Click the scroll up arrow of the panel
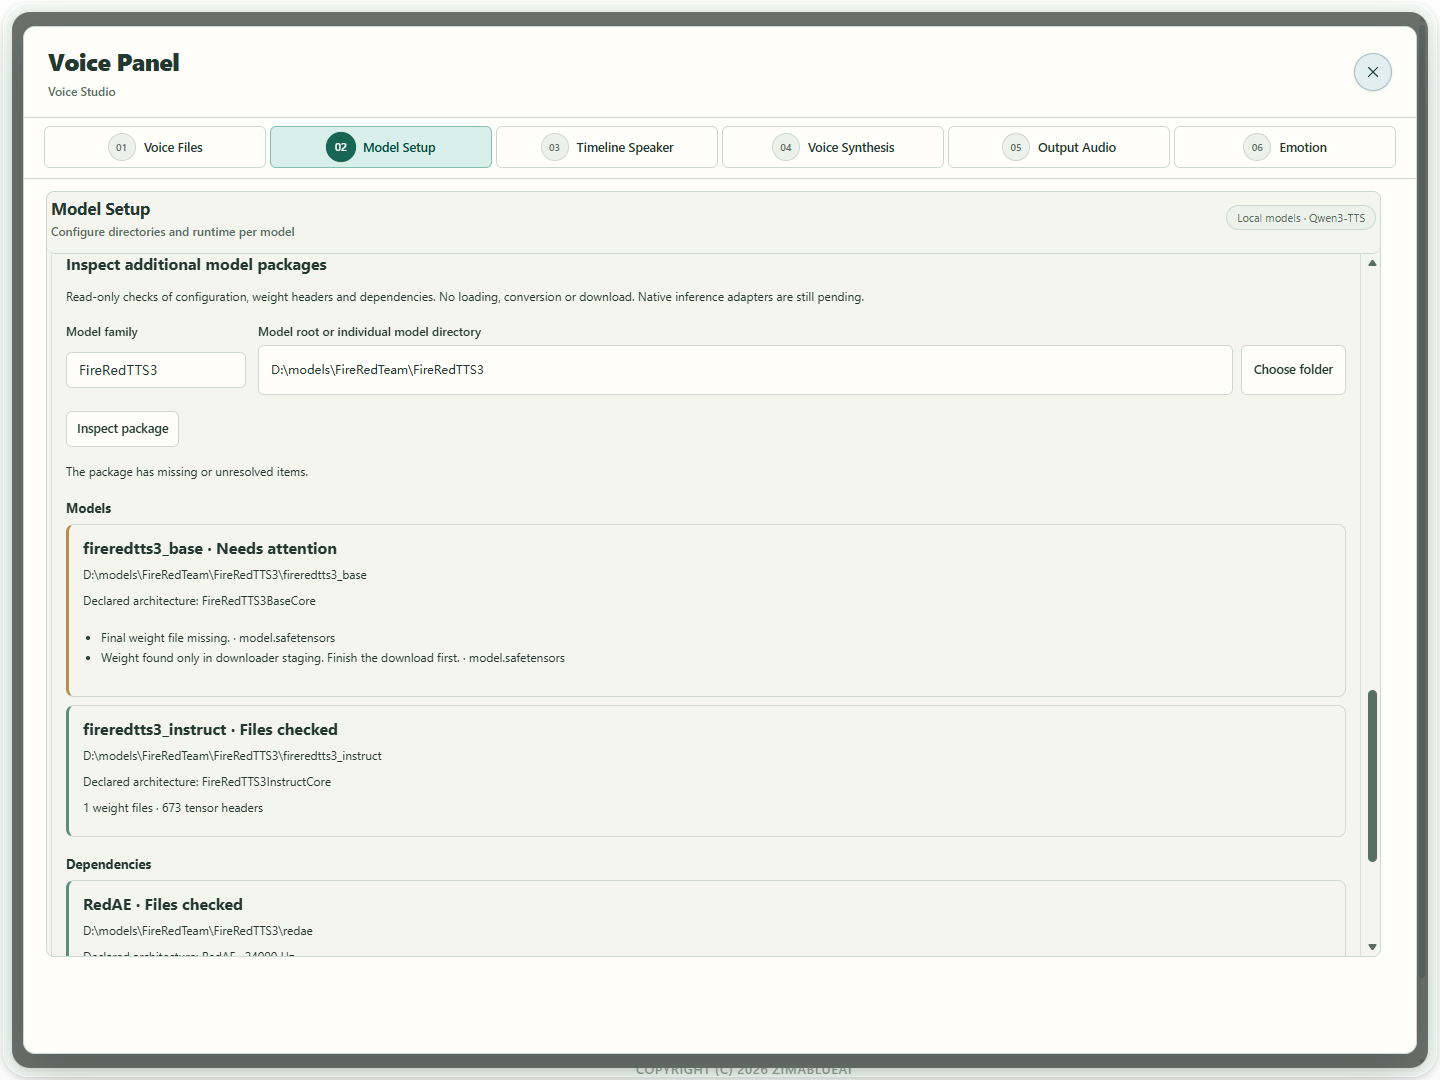This screenshot has height=1080, width=1440. 1372,263
